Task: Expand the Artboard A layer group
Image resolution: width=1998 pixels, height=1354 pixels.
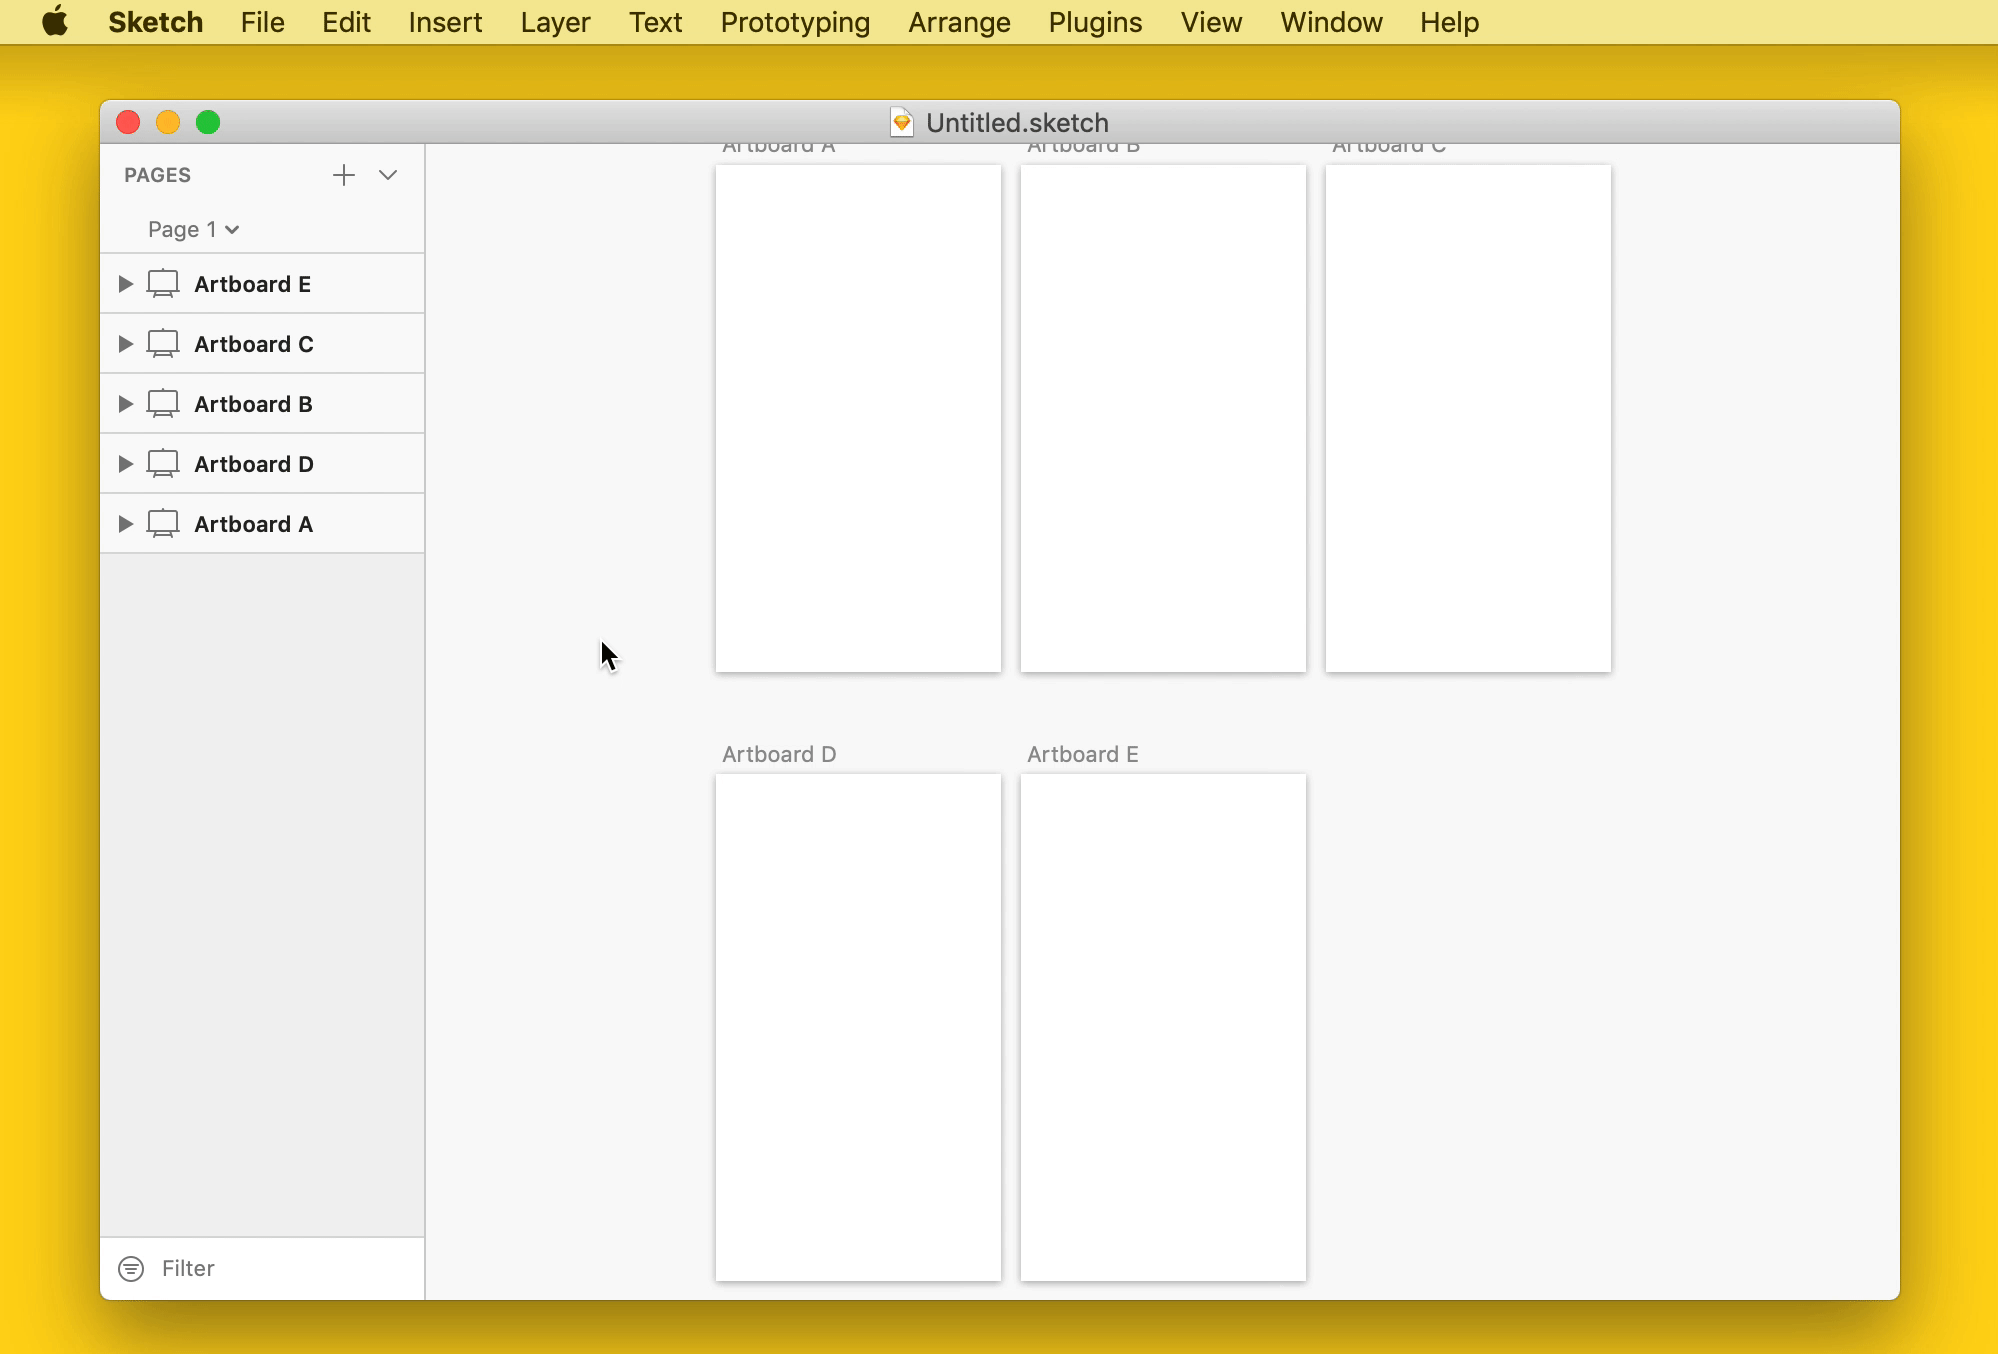Action: (x=125, y=524)
